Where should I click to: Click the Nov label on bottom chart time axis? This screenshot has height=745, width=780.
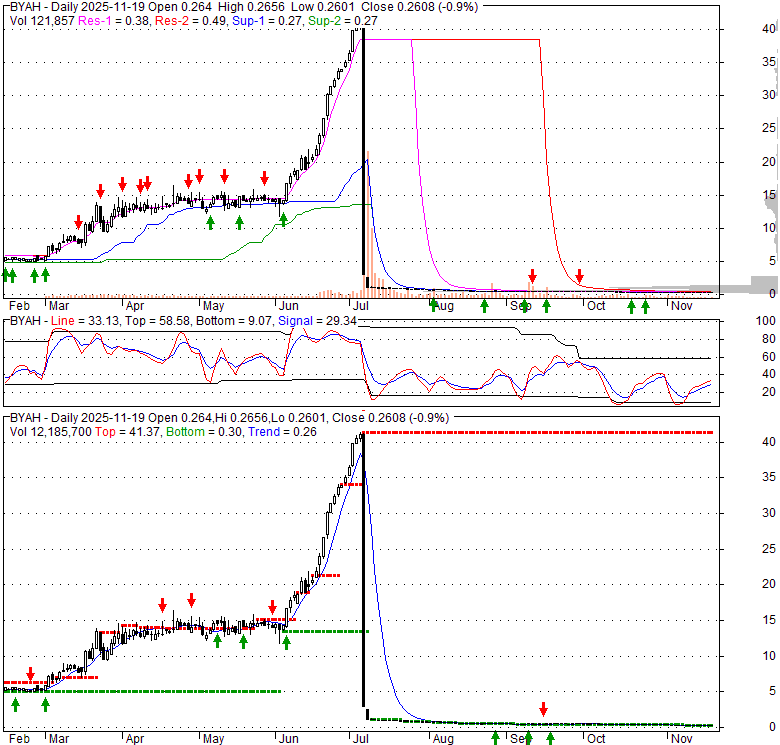point(681,738)
